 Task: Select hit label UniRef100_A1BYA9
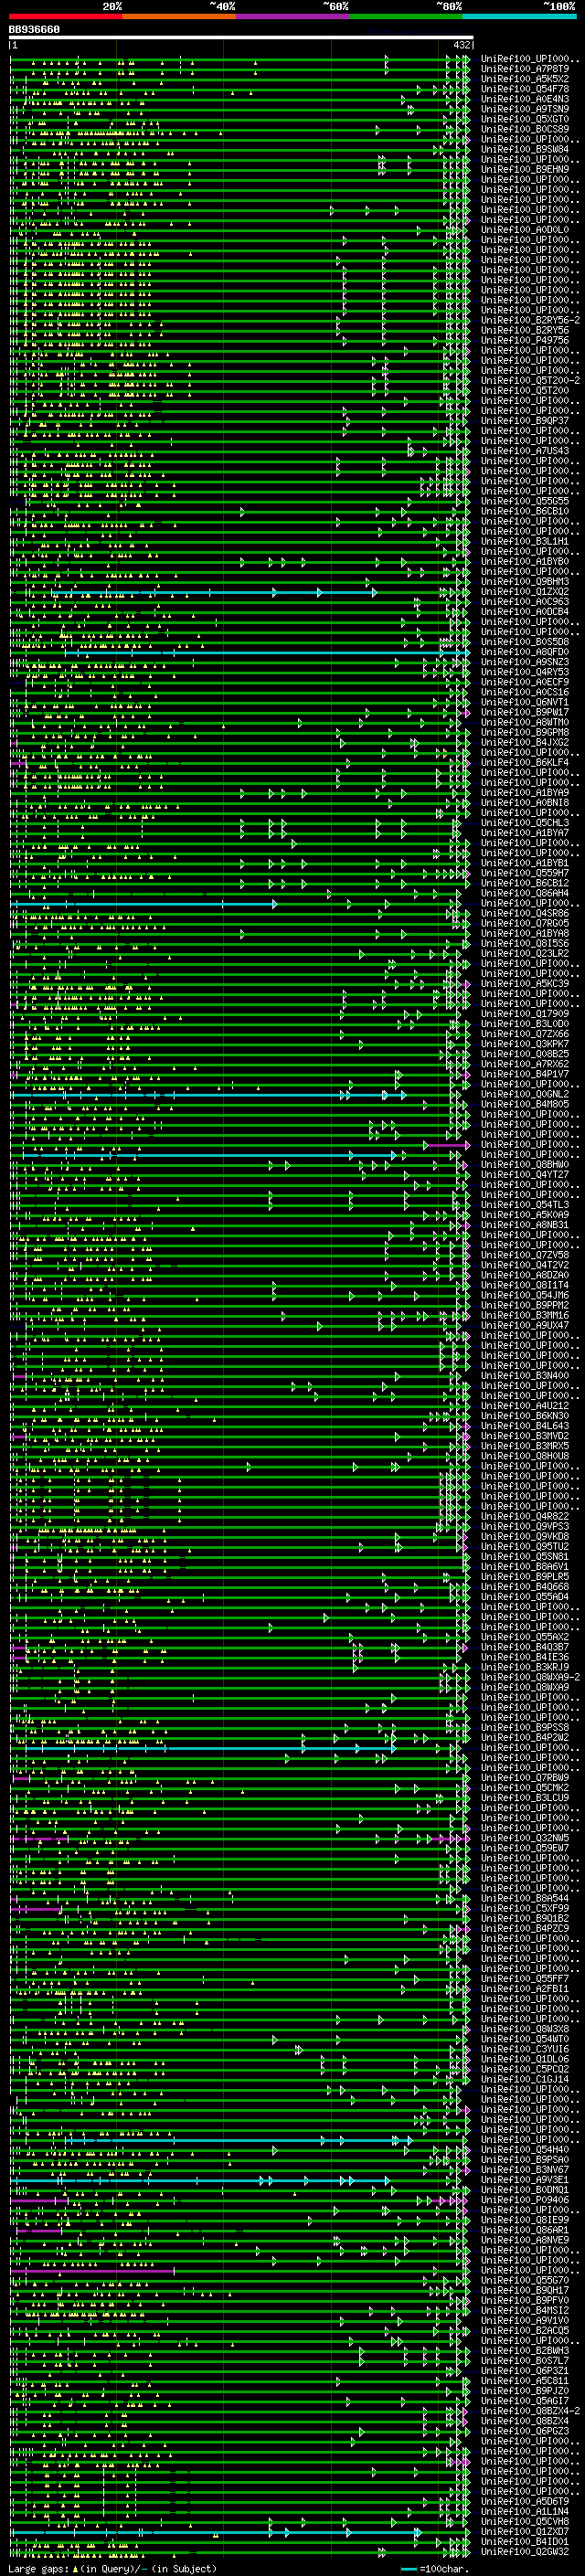pyautogui.click(x=525, y=792)
